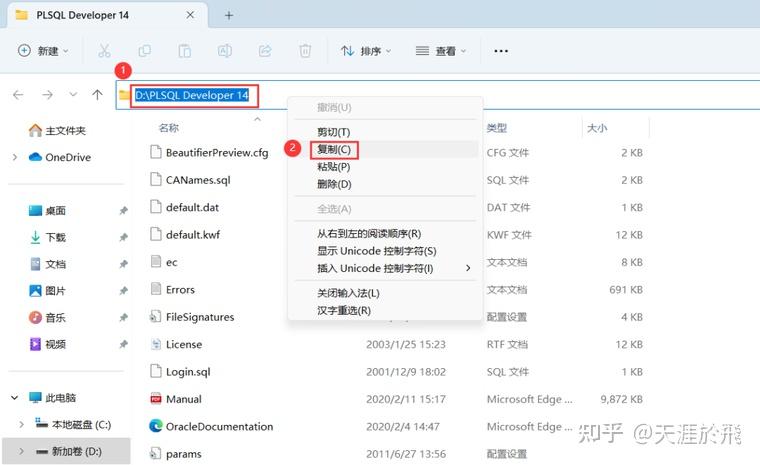Go forward with the forward arrow
Screen dimensions: 760x465
[x=47, y=95]
